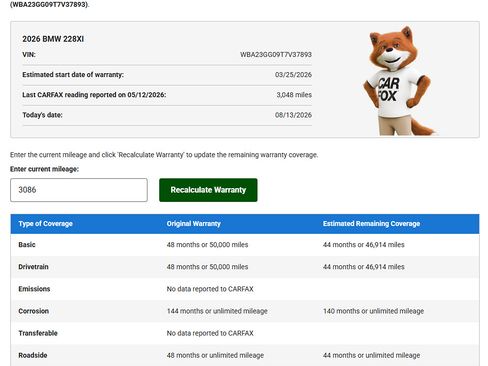Select the 'Drivetrain' coverage row label
This screenshot has height=366, width=488.
pos(33,267)
